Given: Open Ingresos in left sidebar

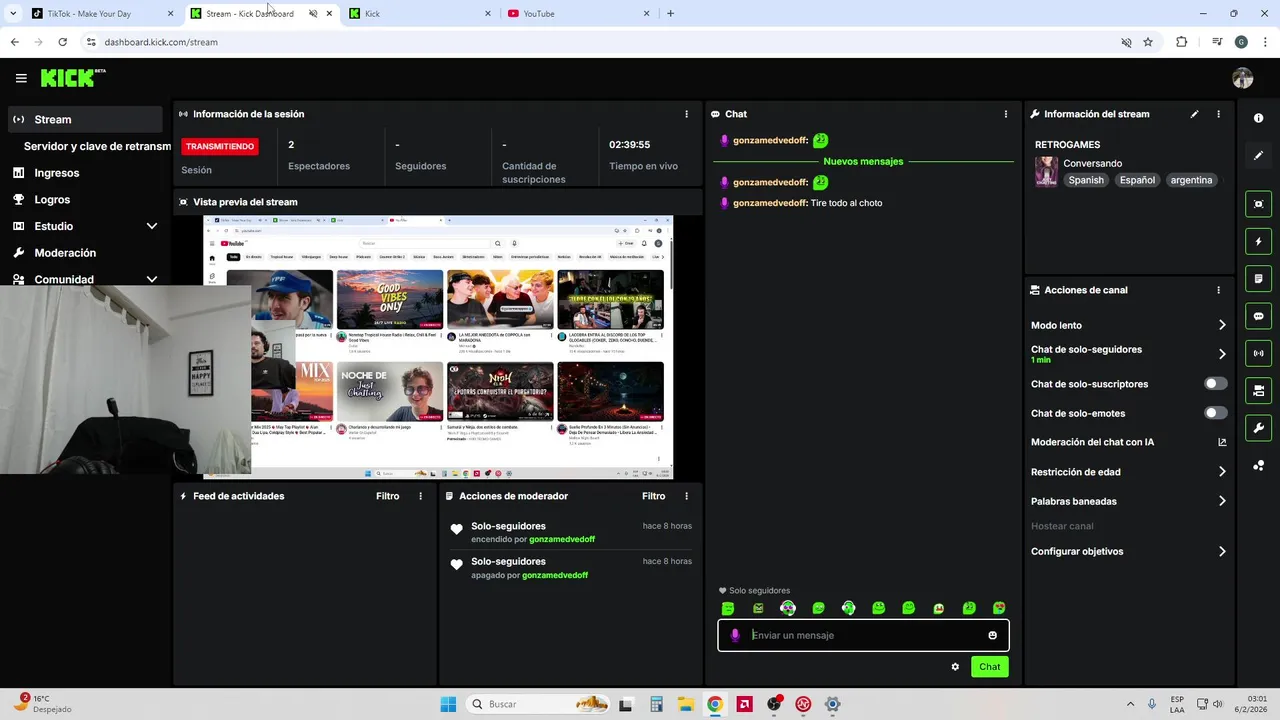Looking at the screenshot, I should pyautogui.click(x=56, y=173).
